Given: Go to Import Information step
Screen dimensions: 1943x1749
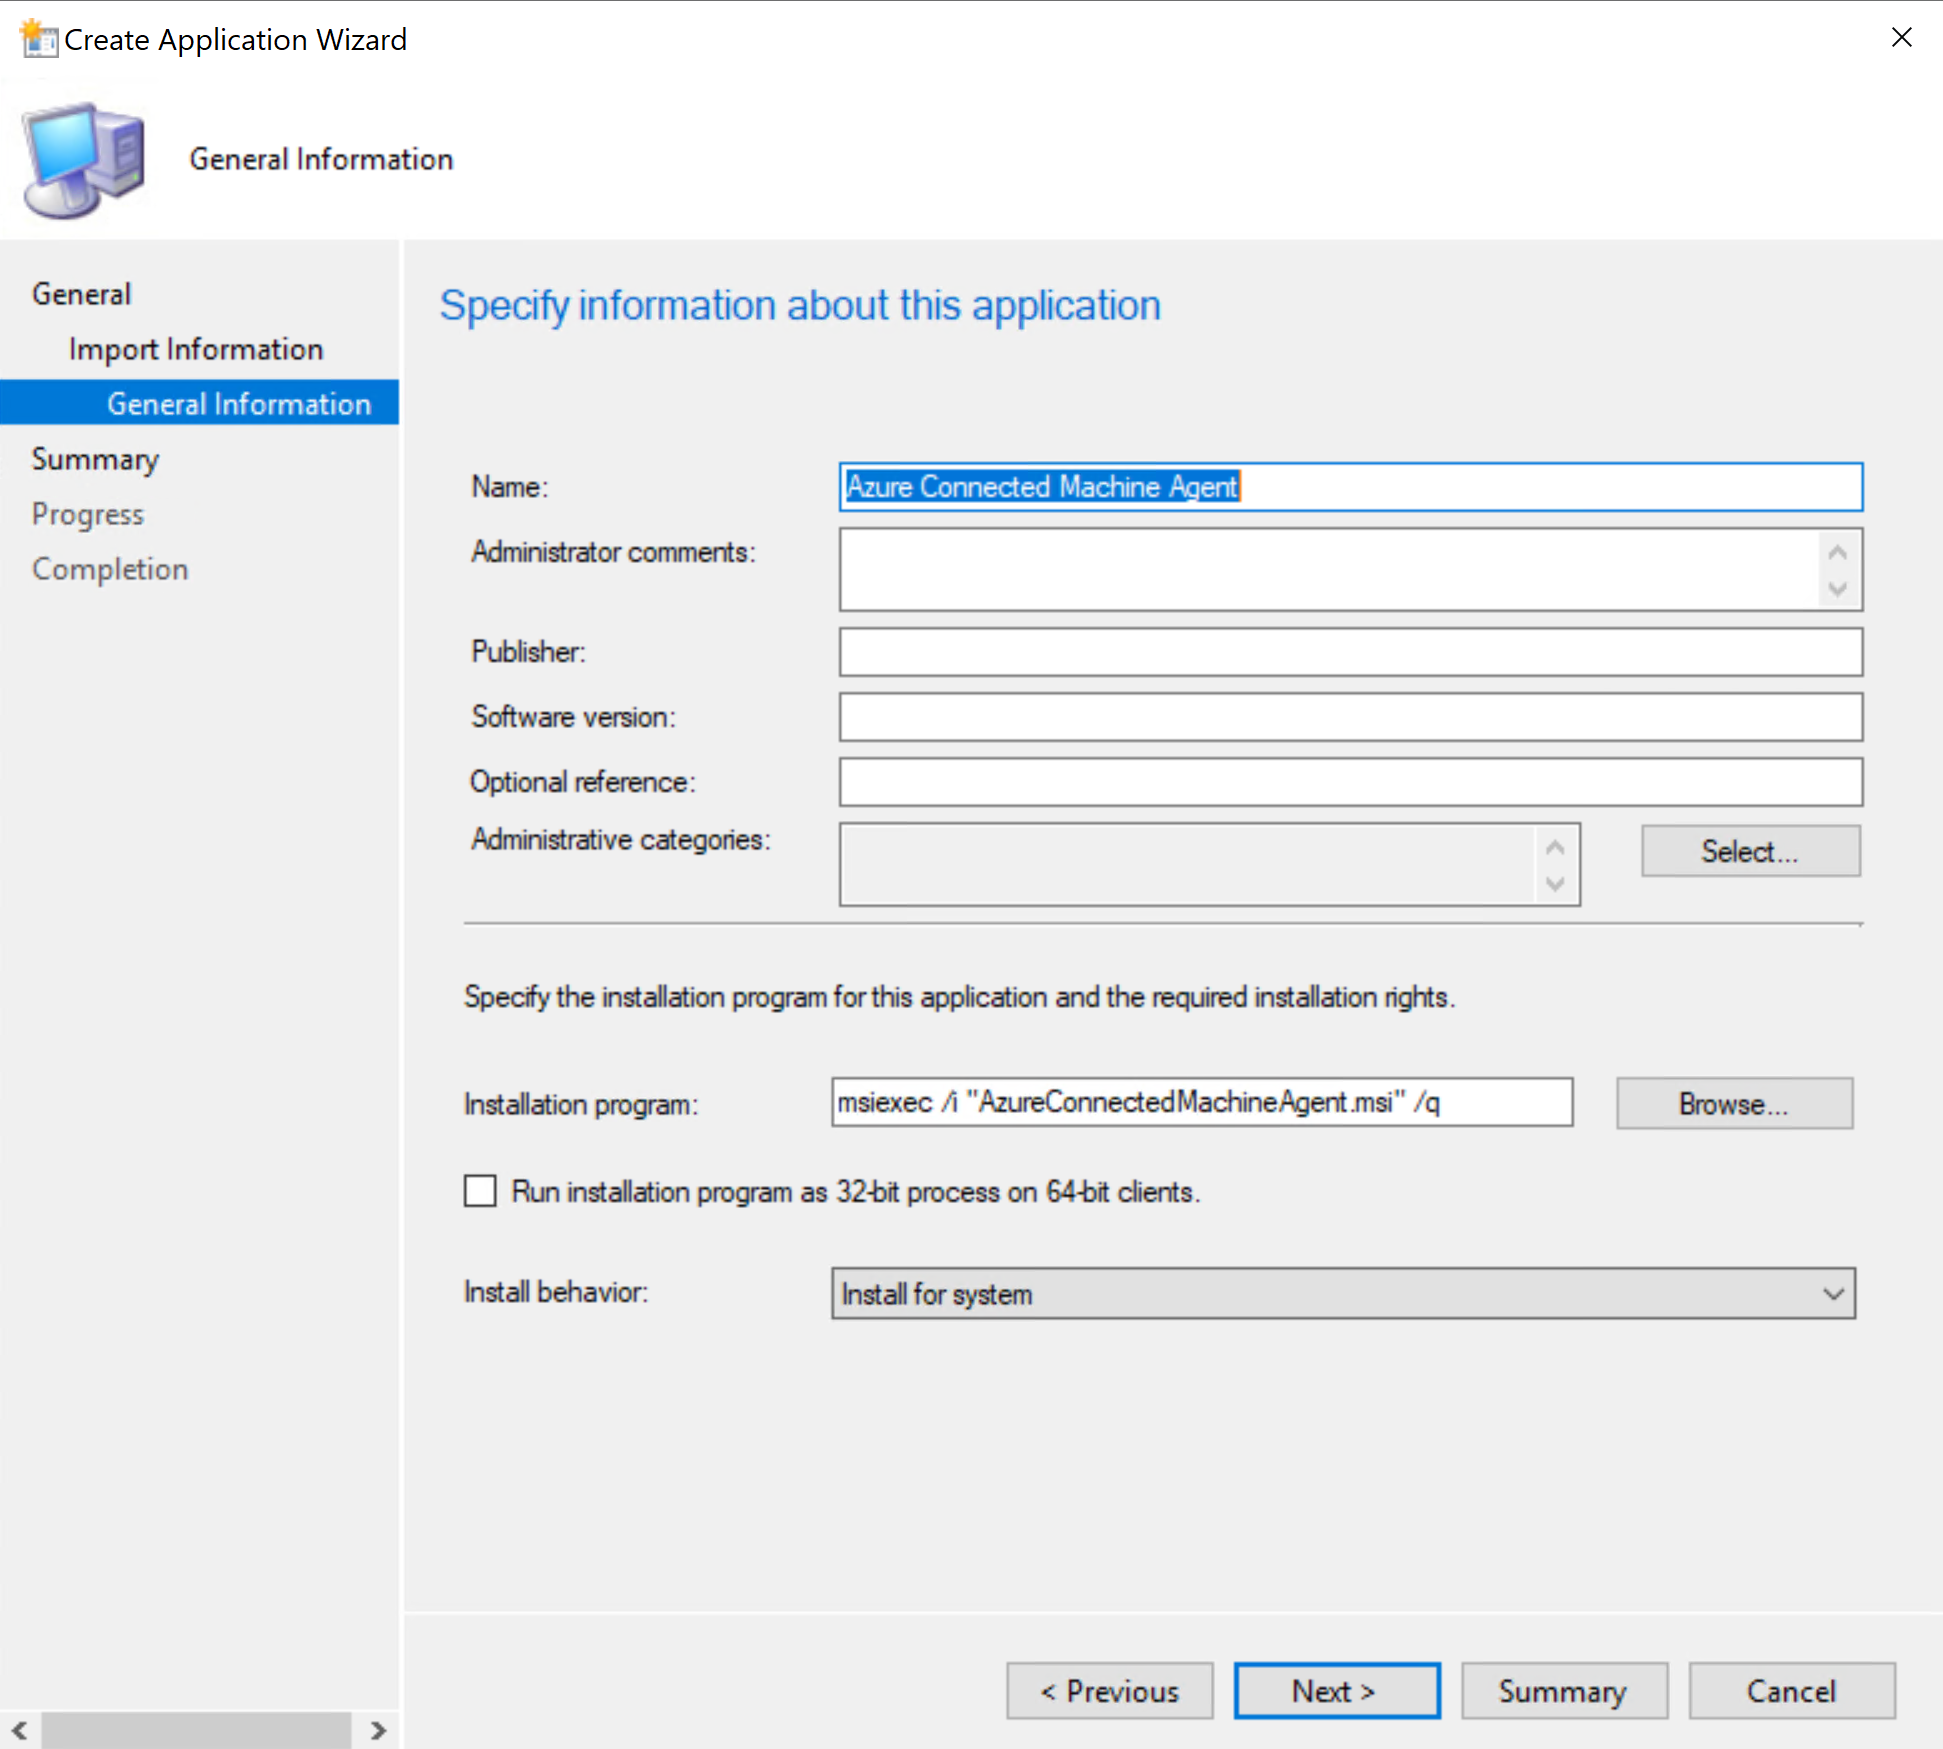Looking at the screenshot, I should pos(196,349).
